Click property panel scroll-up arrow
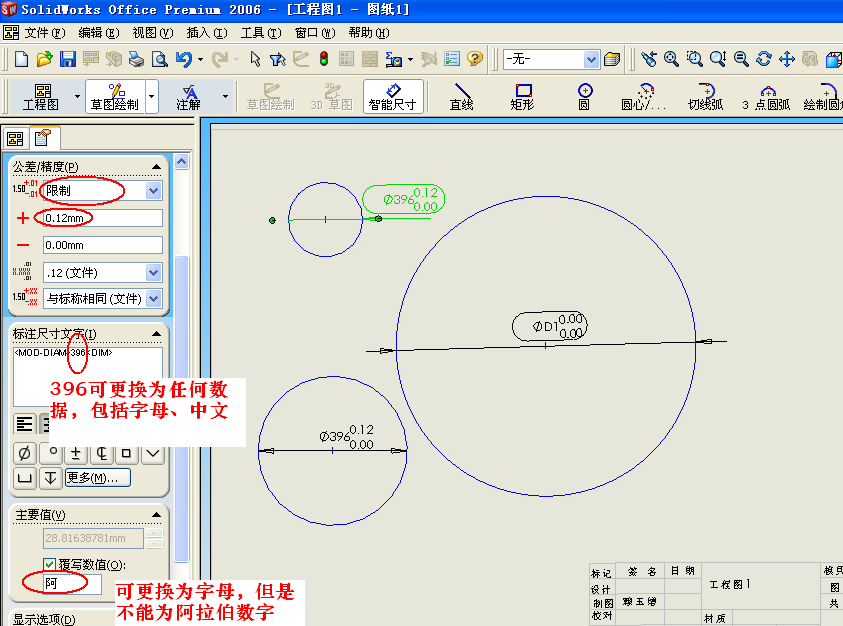843x626 pixels. (x=182, y=161)
